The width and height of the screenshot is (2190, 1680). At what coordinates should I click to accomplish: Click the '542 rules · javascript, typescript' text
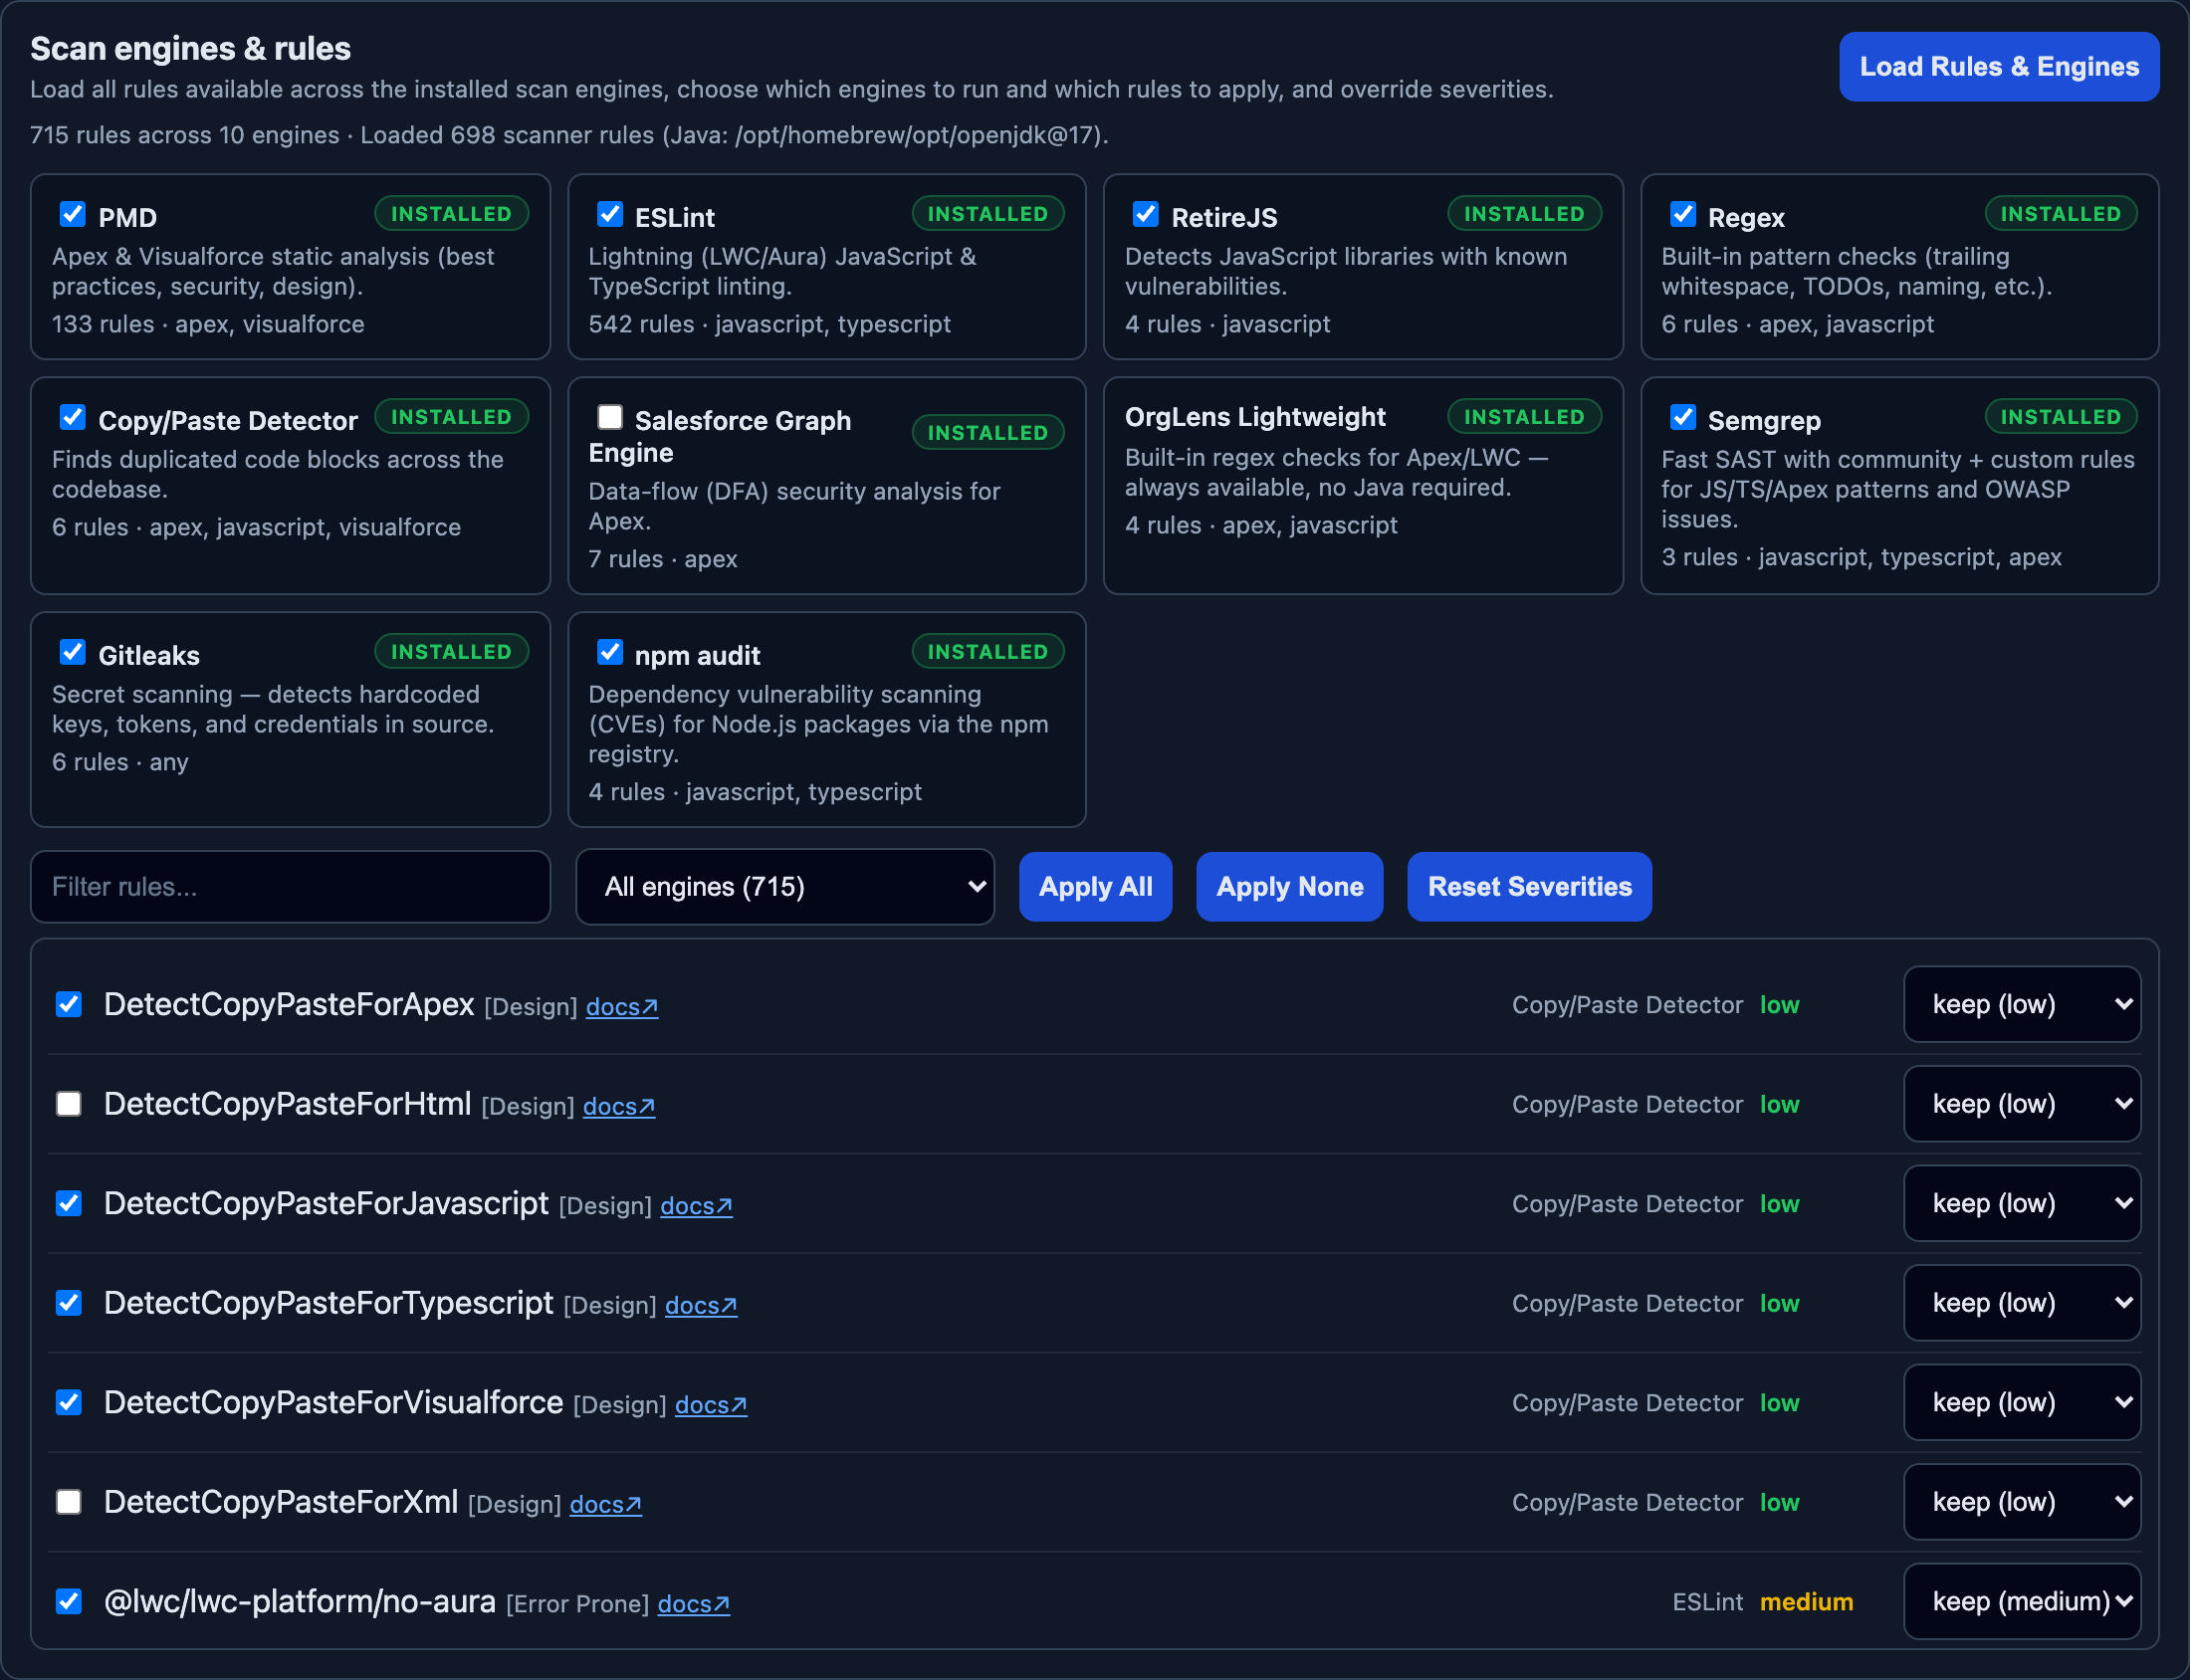click(769, 324)
